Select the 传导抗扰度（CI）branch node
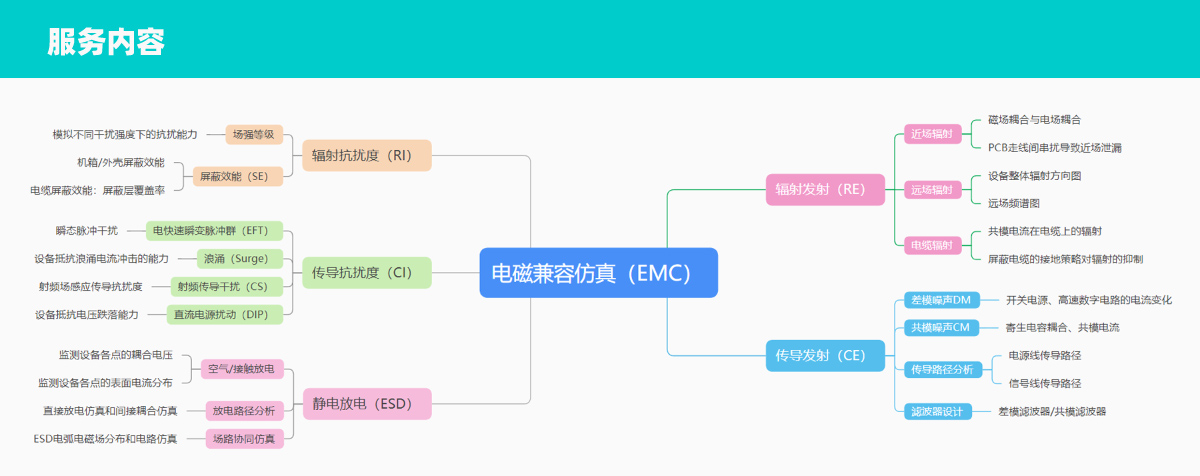Viewport: 1200px width, 476px height. pyautogui.click(x=366, y=272)
